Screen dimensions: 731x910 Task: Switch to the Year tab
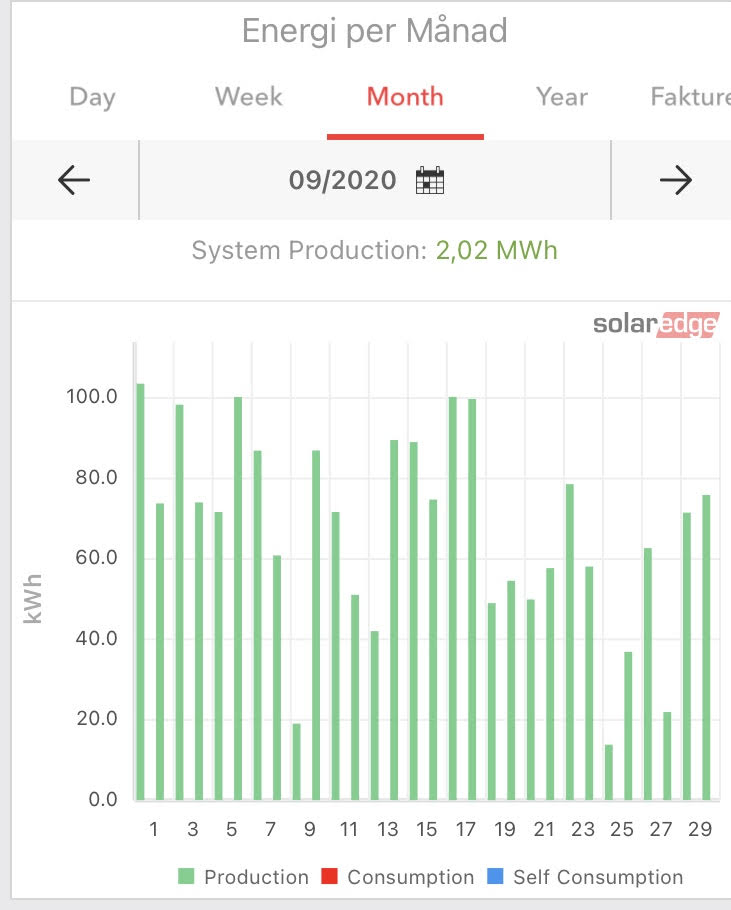pyautogui.click(x=561, y=97)
